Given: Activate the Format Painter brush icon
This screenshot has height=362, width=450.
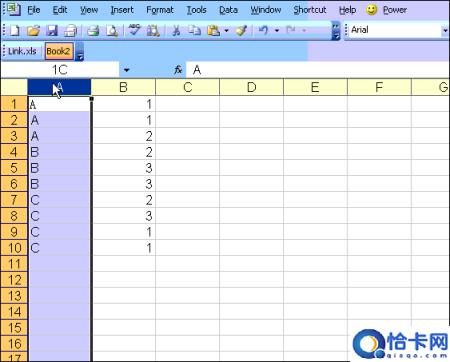Looking at the screenshot, I should pos(241,31).
